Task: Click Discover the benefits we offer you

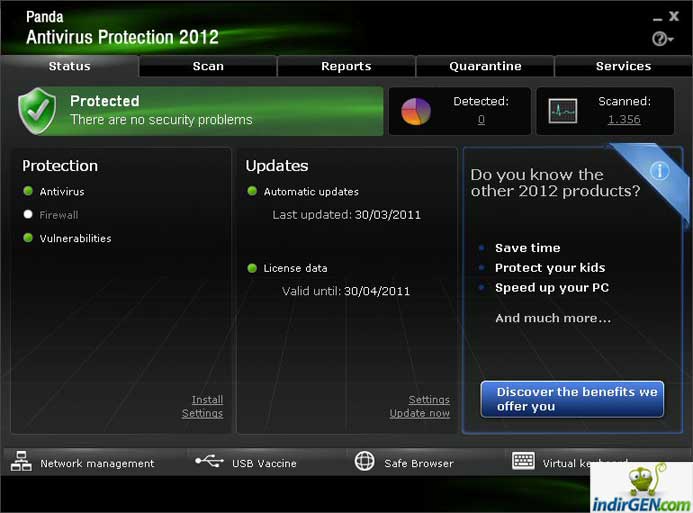Action: 572,399
